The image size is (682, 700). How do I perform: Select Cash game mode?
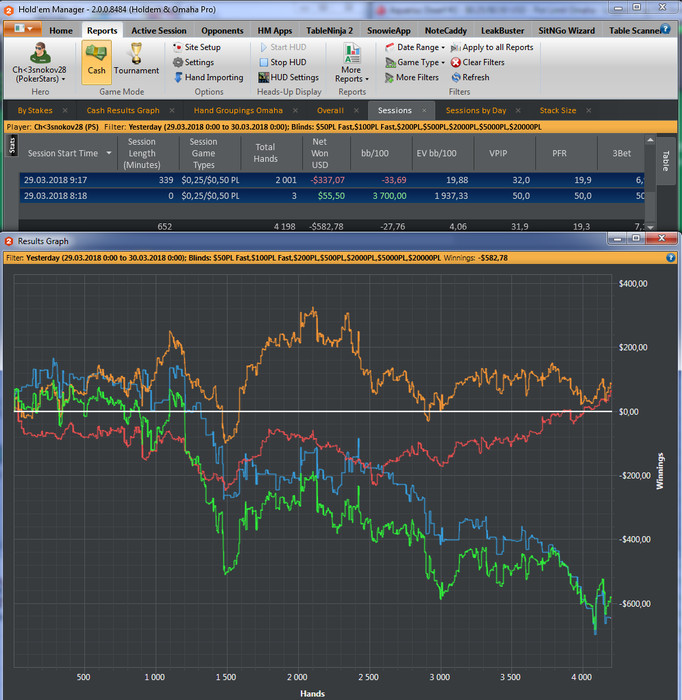(x=96, y=62)
